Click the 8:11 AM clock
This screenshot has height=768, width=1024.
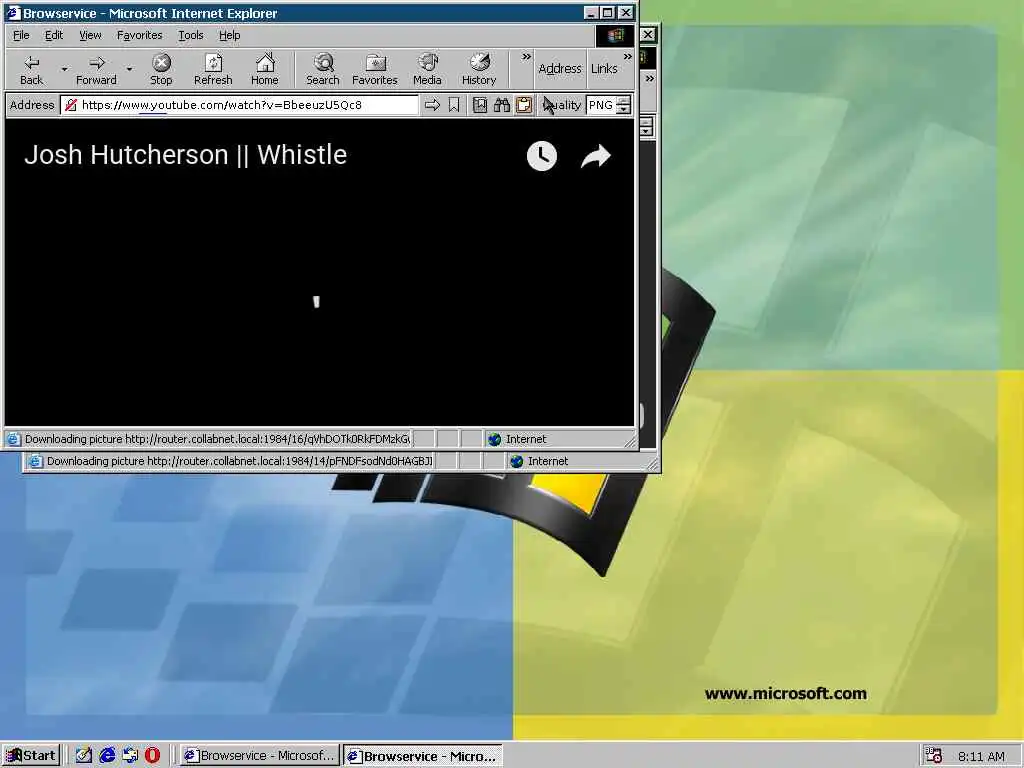tap(982, 756)
